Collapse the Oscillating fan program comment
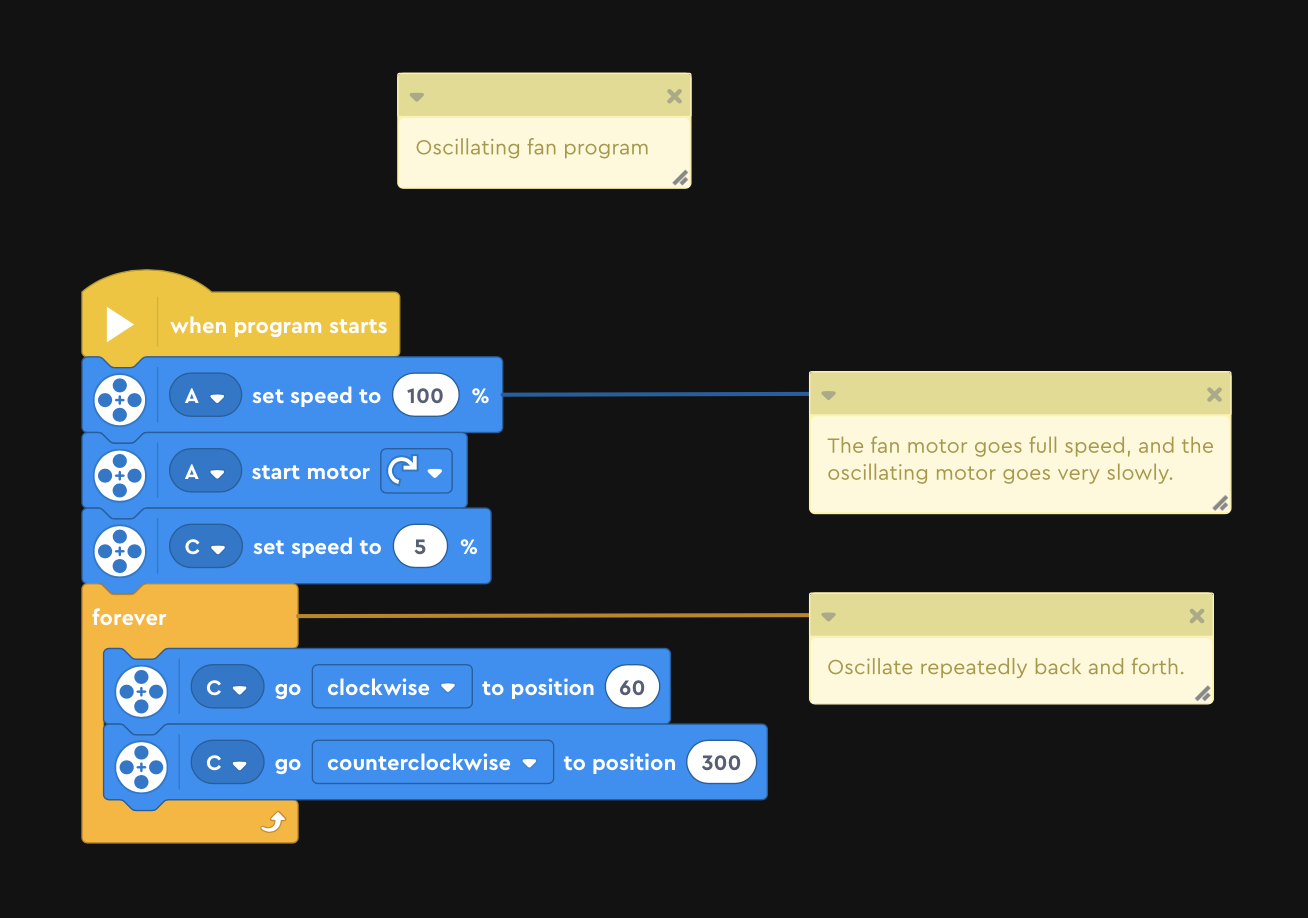The image size is (1308, 918). (x=417, y=97)
